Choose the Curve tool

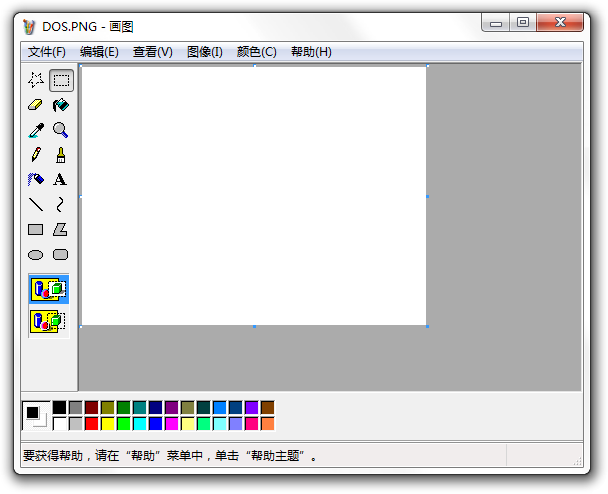pyautogui.click(x=61, y=205)
